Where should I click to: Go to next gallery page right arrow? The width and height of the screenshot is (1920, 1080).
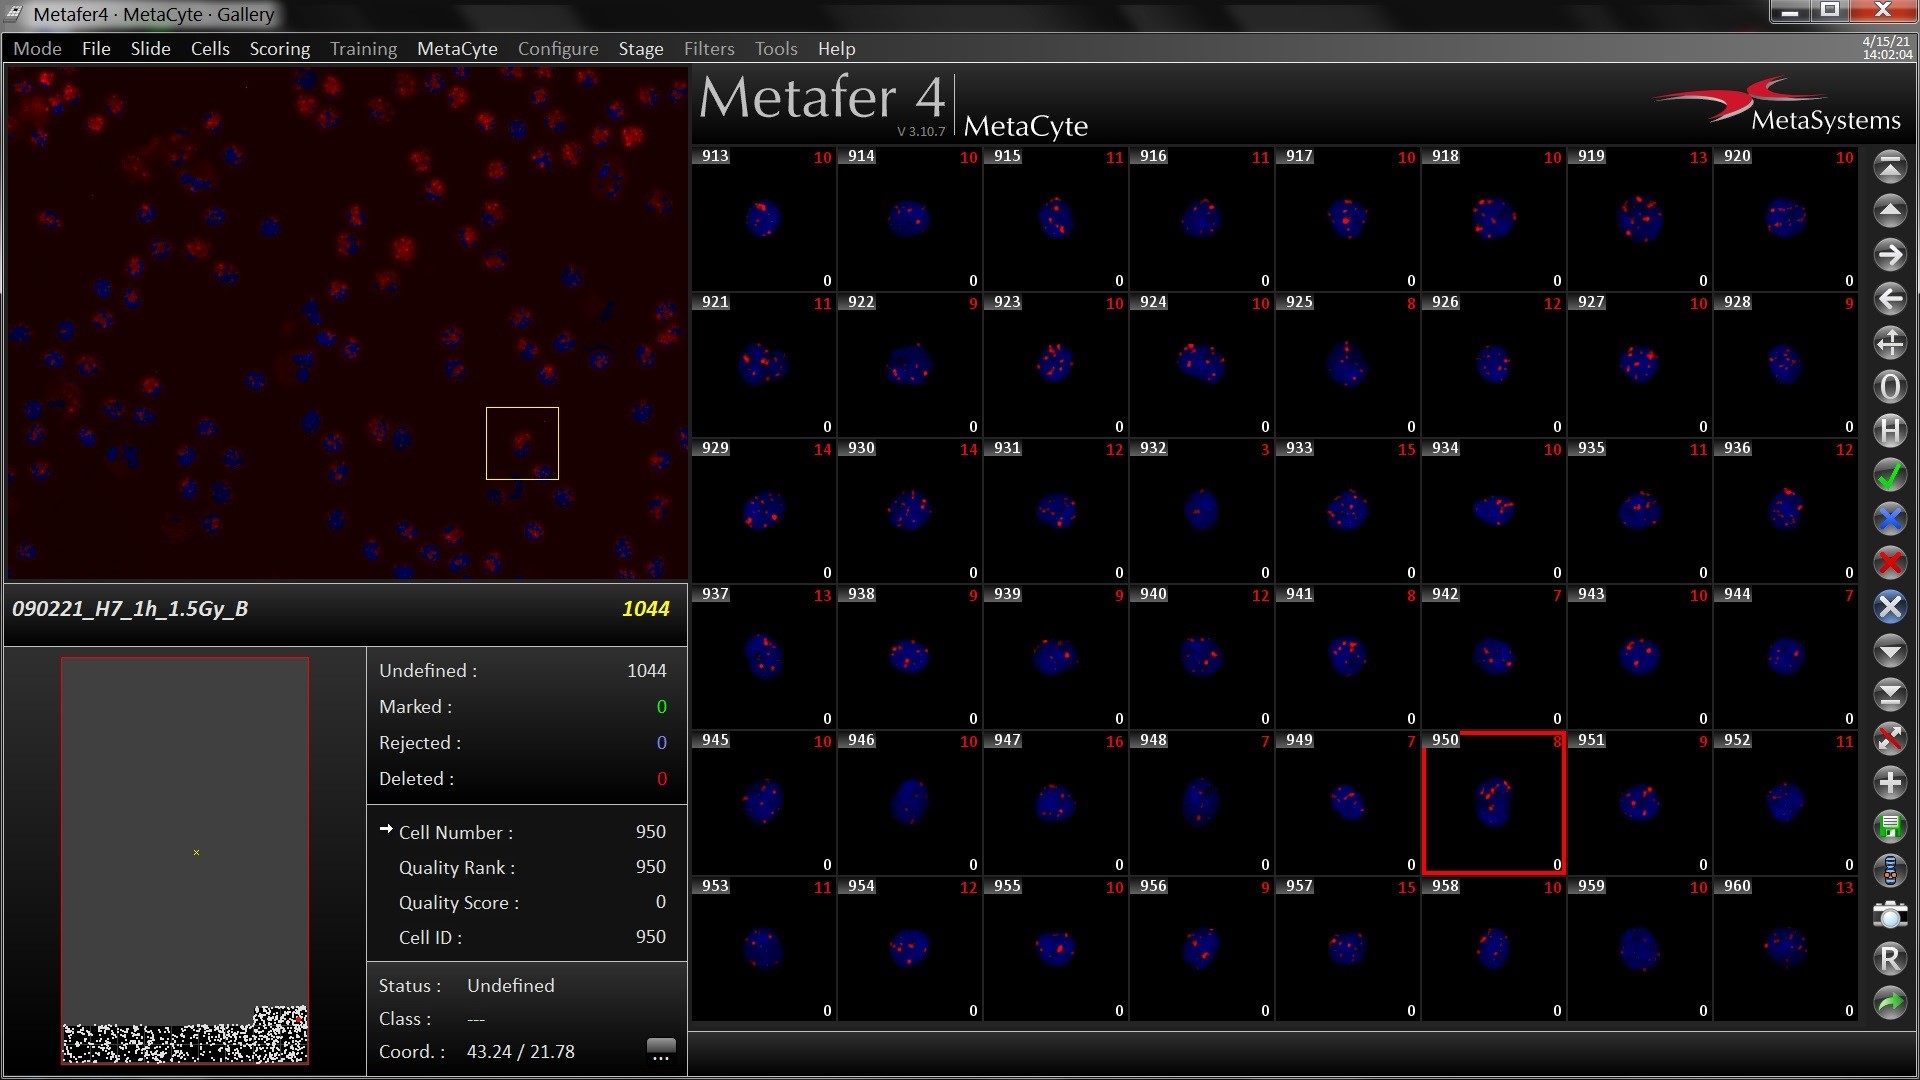click(1889, 255)
